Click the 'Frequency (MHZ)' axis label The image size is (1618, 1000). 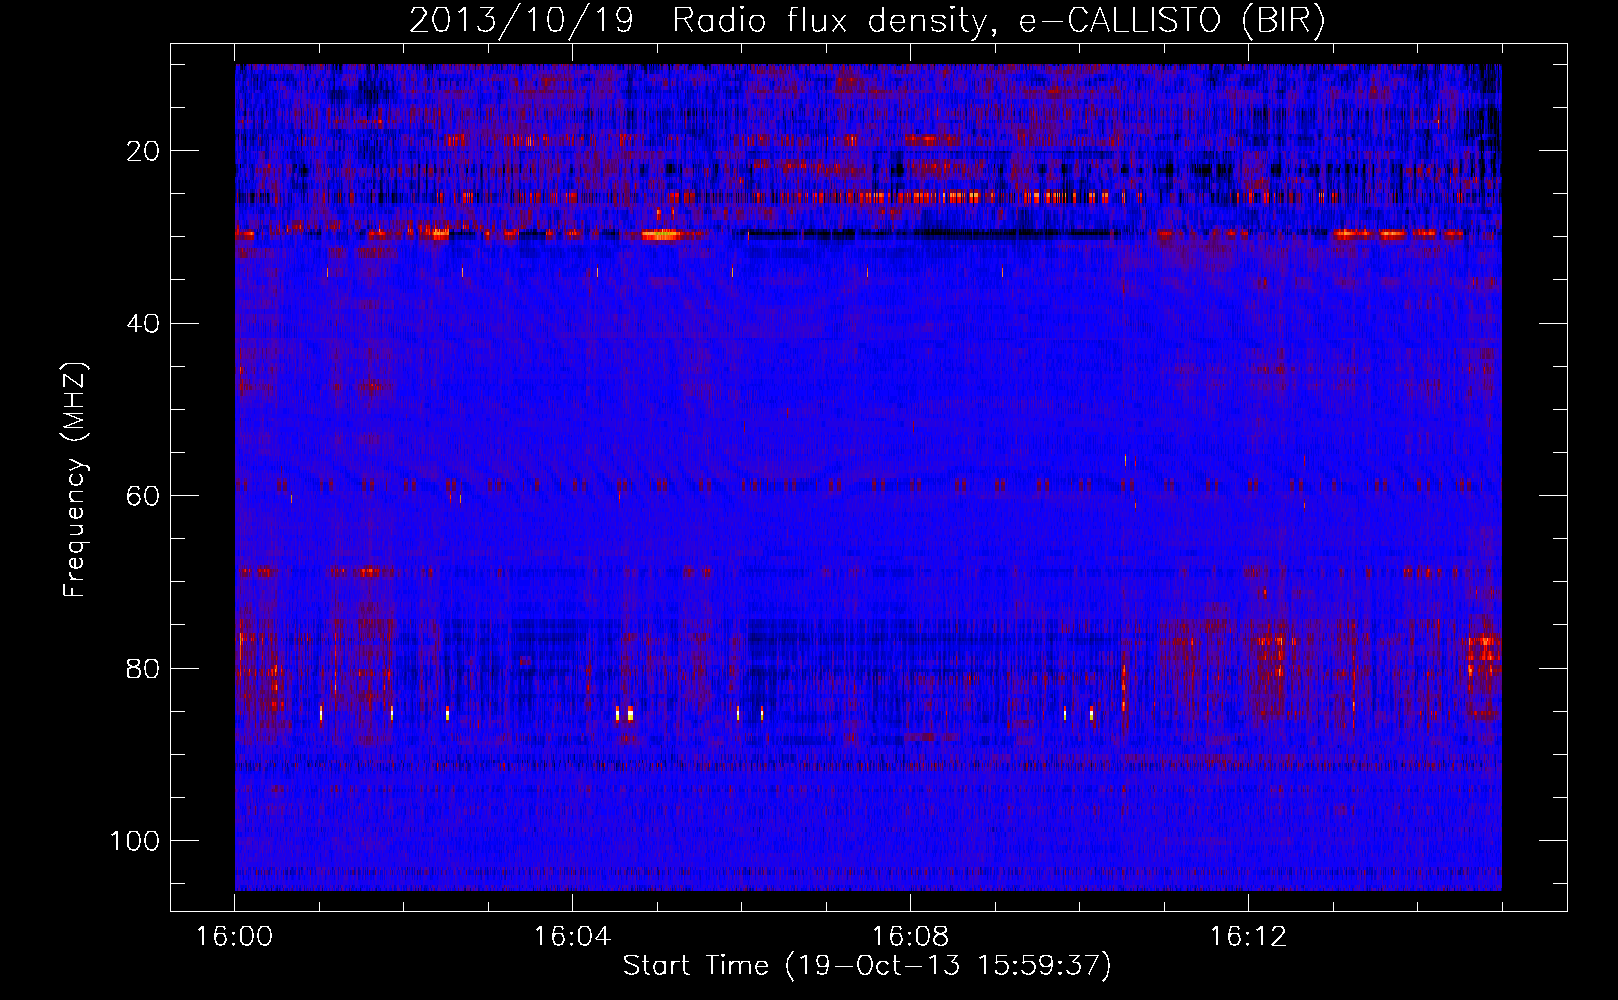tap(75, 480)
